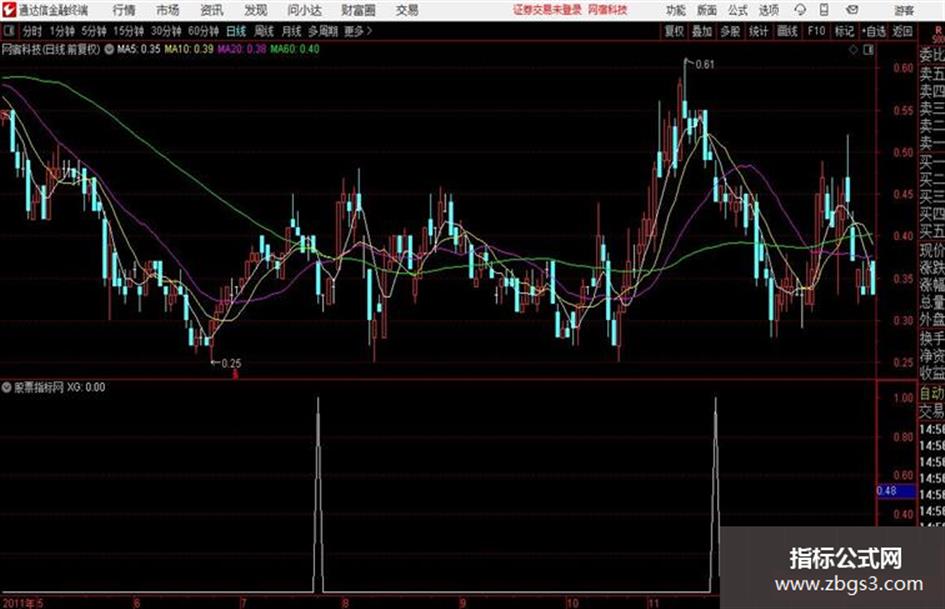Click the red marker icon below 0.25 low
The width and height of the screenshot is (945, 609).
tap(236, 374)
